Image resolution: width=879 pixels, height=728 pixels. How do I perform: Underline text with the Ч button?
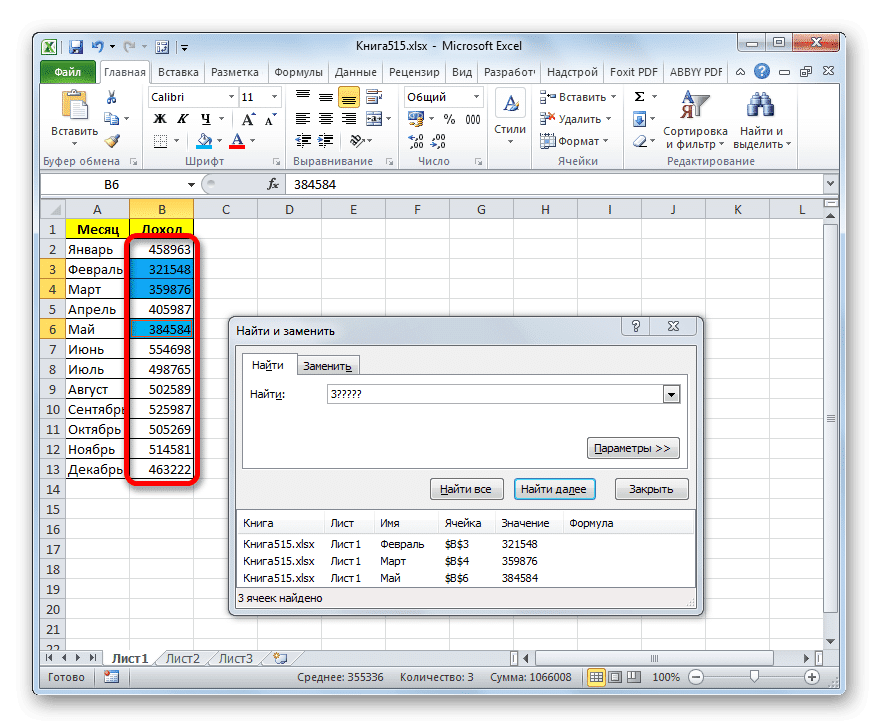click(x=206, y=119)
